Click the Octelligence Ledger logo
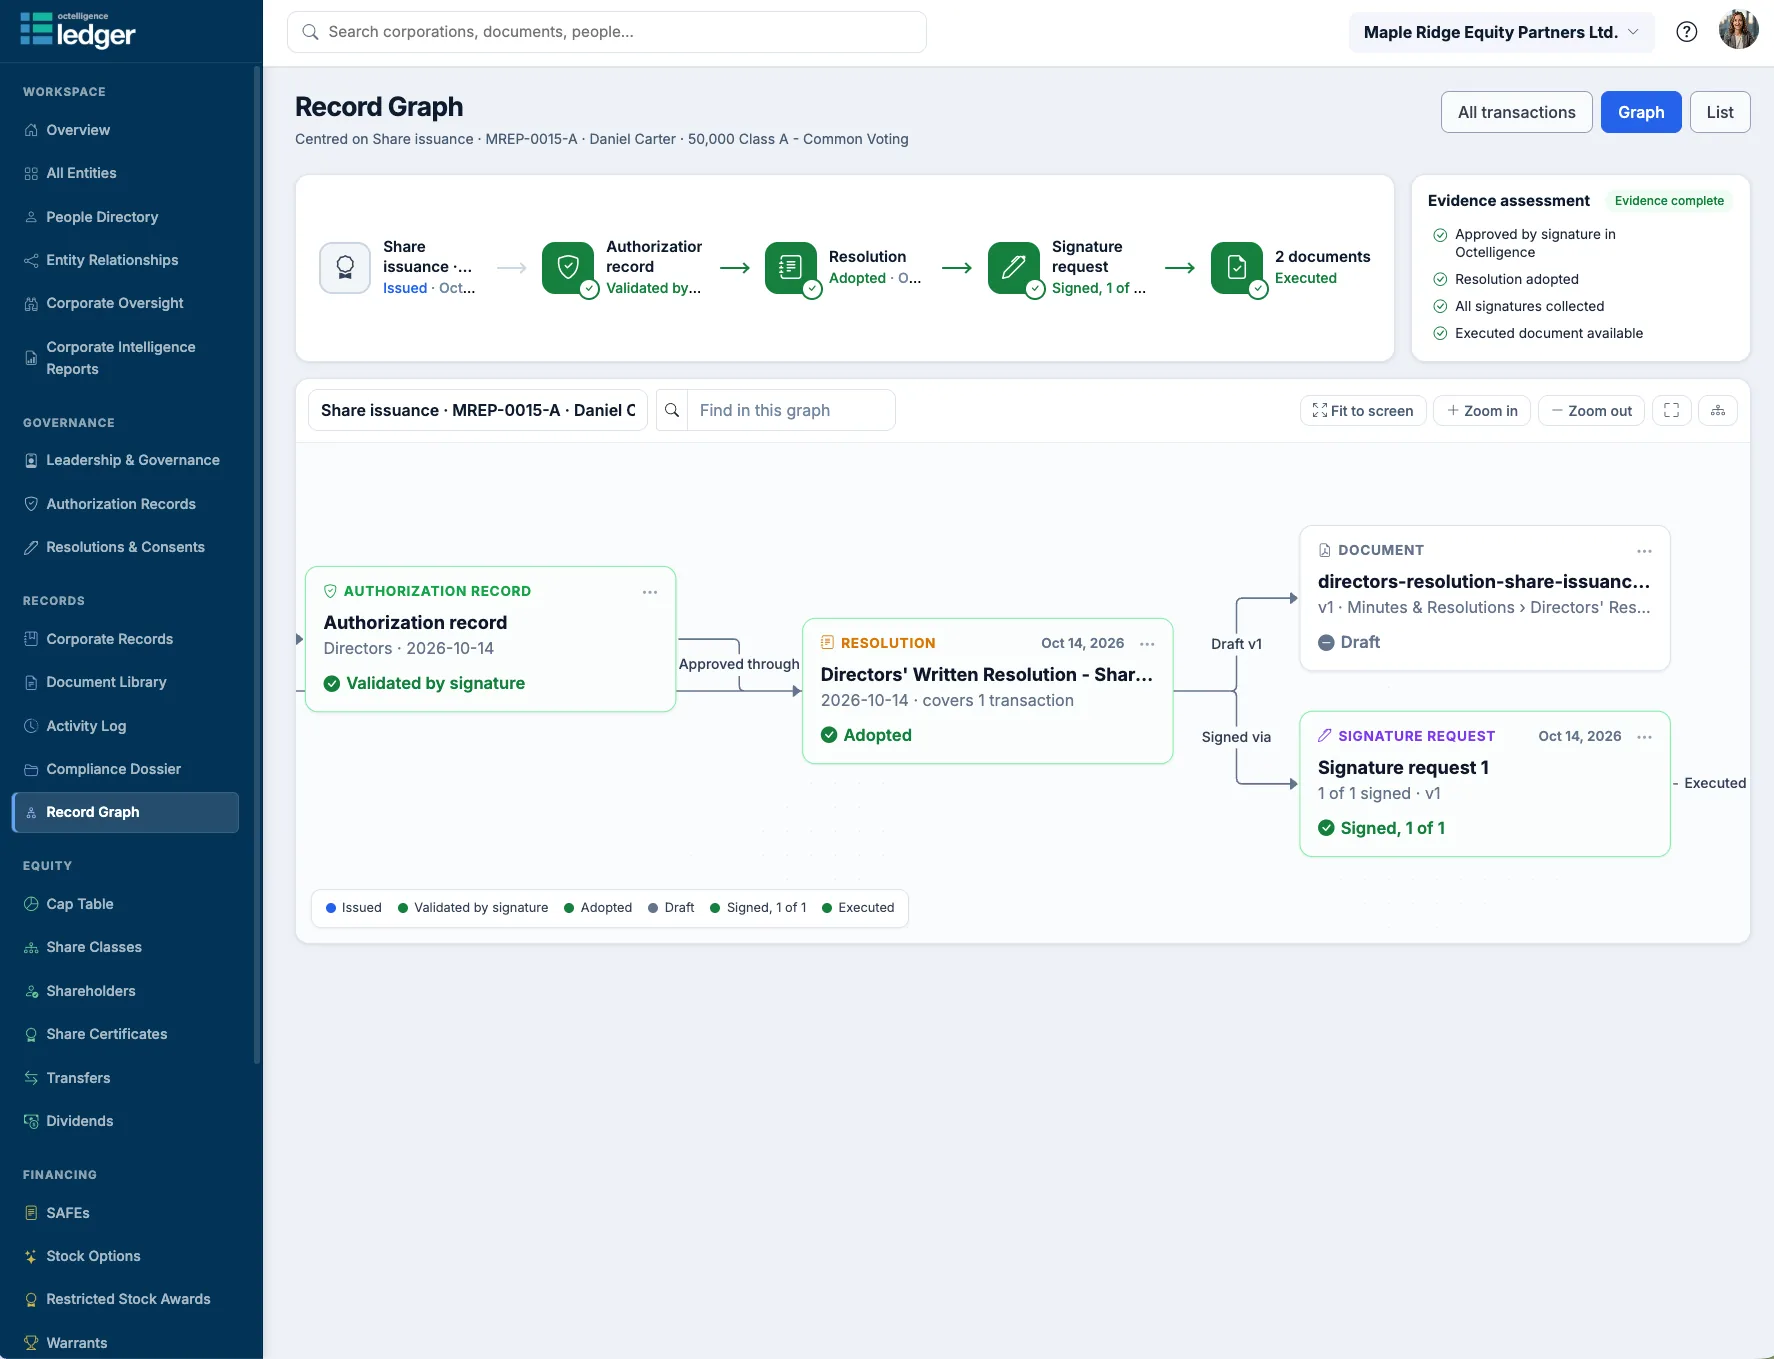This screenshot has height=1359, width=1774. pyautogui.click(x=78, y=30)
